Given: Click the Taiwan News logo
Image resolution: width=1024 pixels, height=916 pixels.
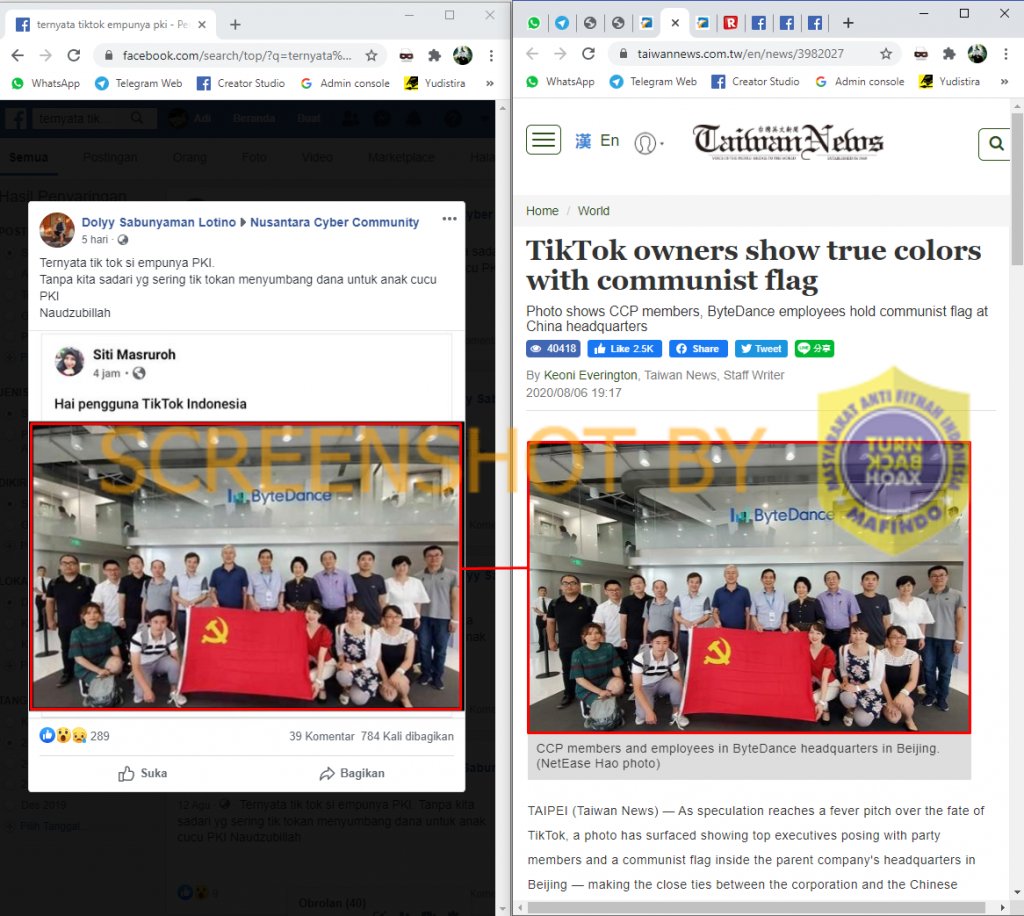Looking at the screenshot, I should click(x=788, y=142).
